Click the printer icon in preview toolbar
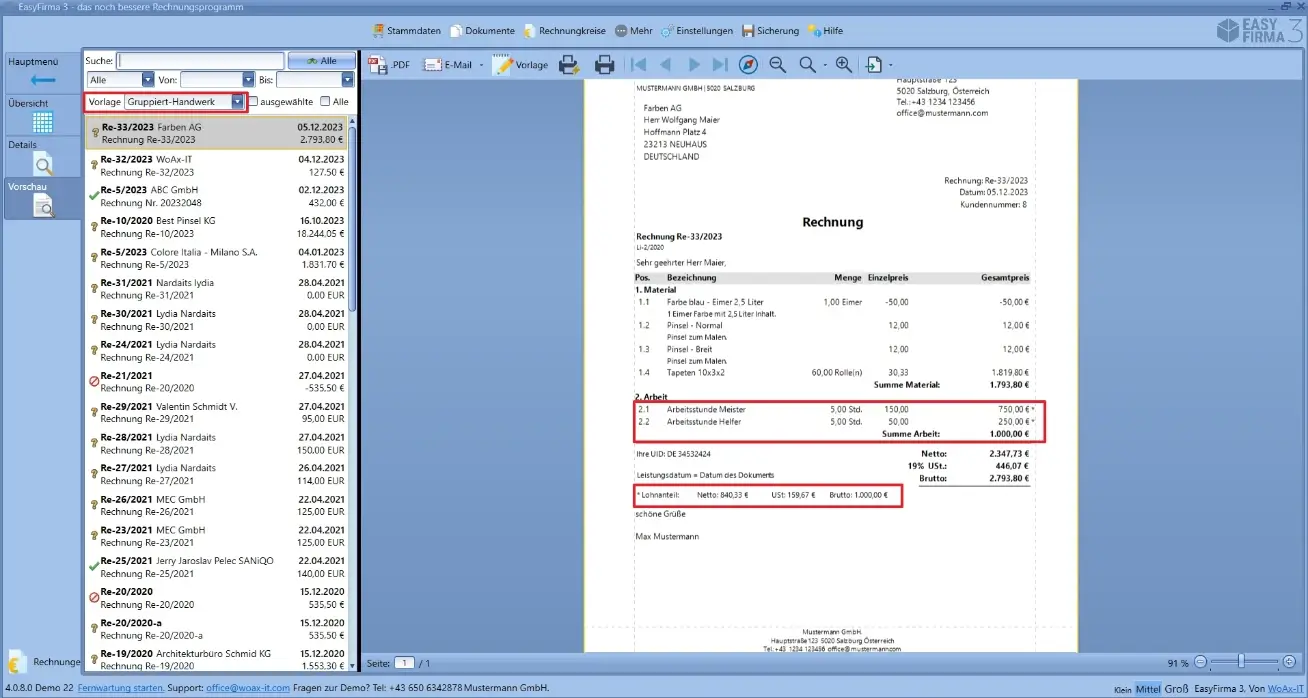Viewport: 1308px width, 698px height. pyautogui.click(x=604, y=65)
